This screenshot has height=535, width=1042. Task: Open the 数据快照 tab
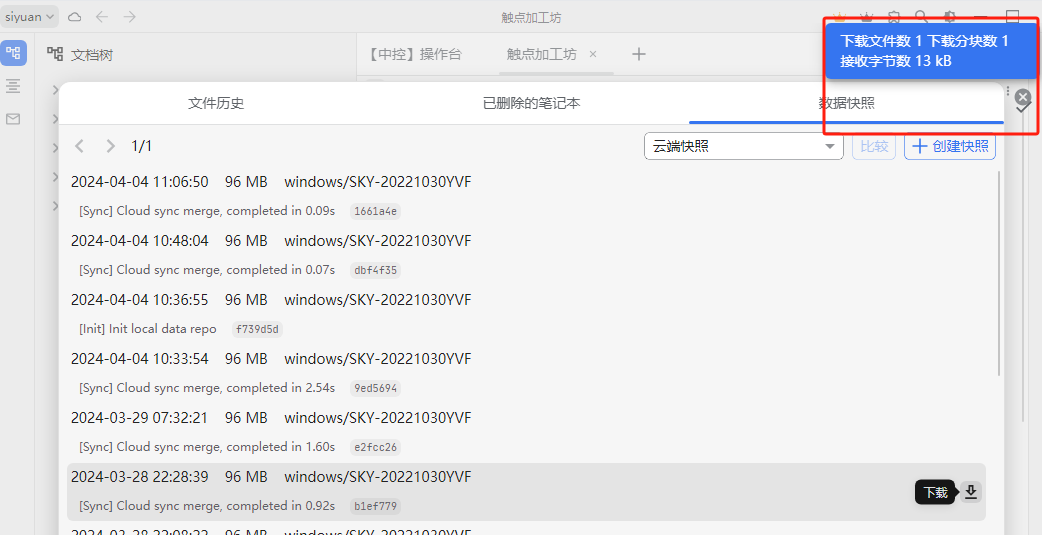[x=846, y=103]
